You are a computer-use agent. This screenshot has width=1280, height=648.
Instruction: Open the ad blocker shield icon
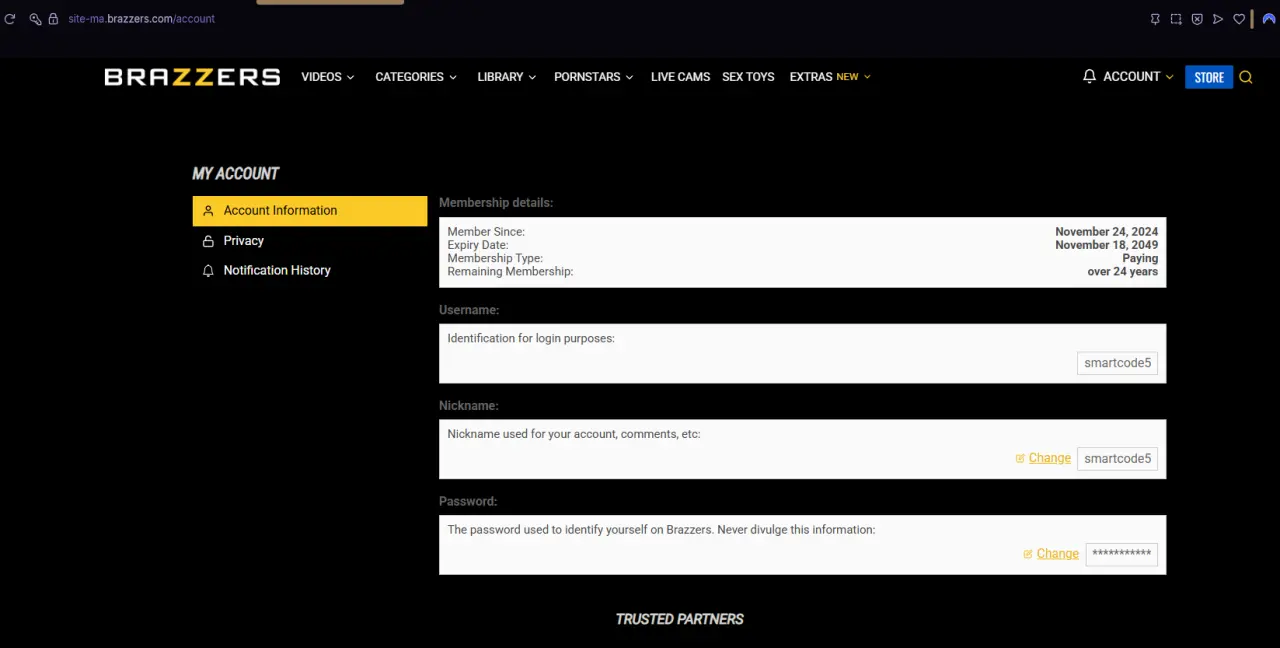(x=1197, y=19)
